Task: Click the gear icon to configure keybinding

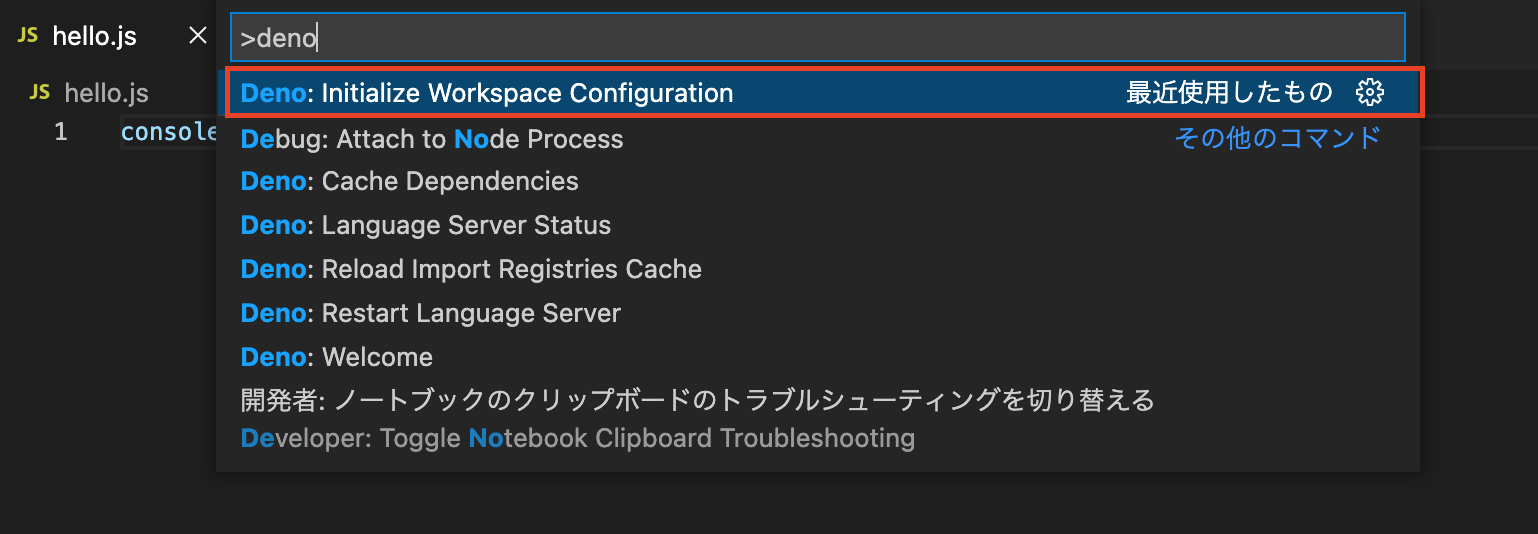Action: tap(1369, 93)
